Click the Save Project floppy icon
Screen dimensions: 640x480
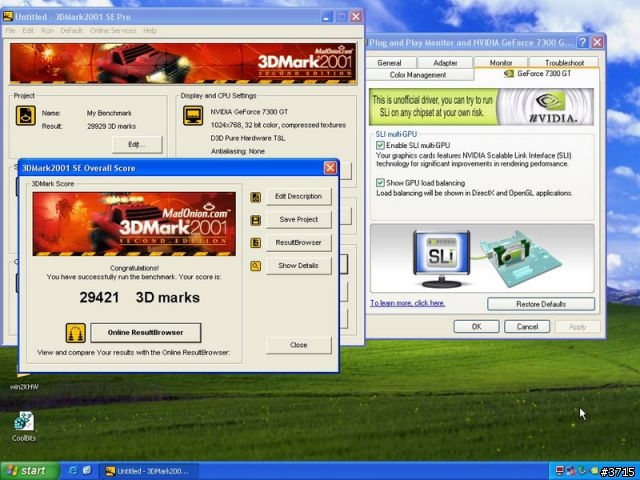256,220
